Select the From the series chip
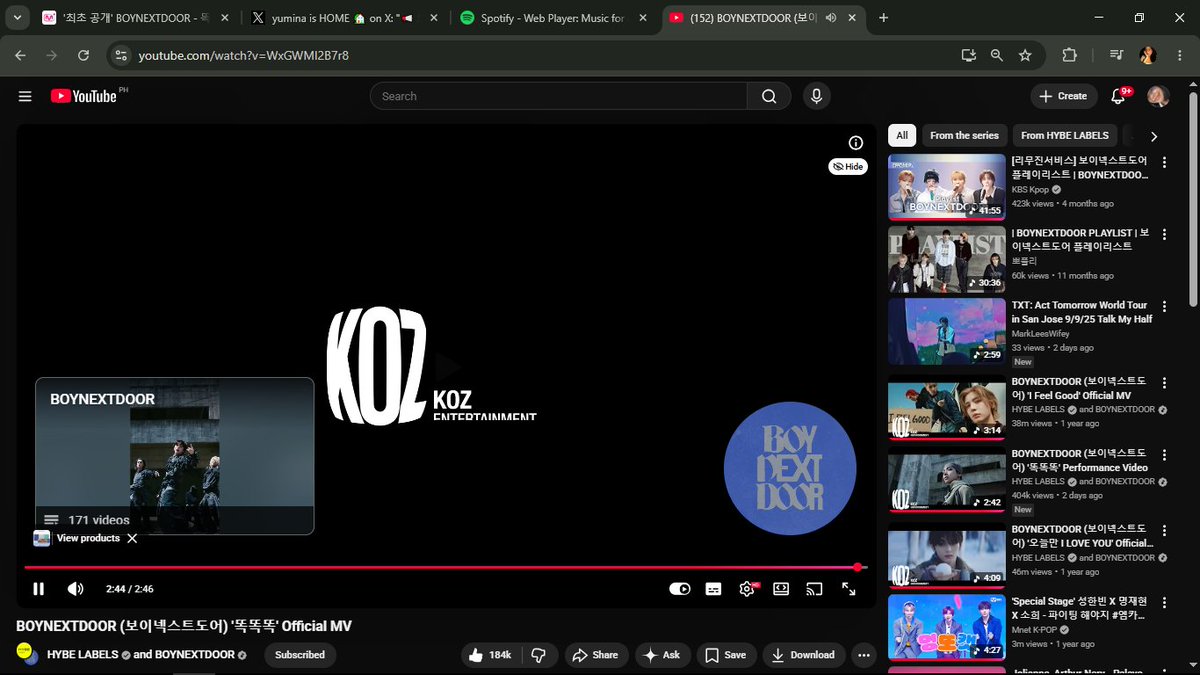 (964, 136)
